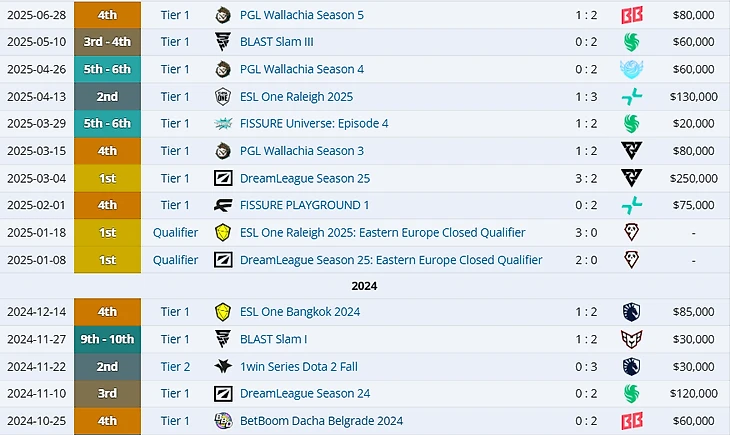Click the 1win Series Dota 2 Fall icon
This screenshot has width=730, height=435.
(x=223, y=367)
